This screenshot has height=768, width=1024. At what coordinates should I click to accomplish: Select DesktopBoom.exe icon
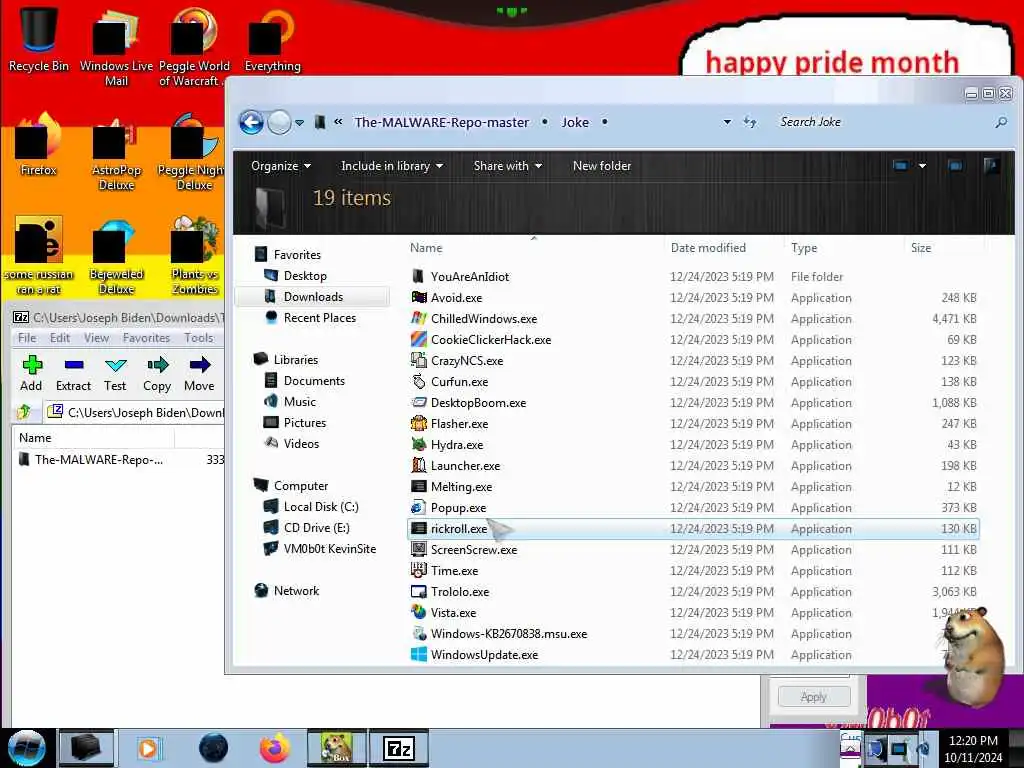(419, 402)
